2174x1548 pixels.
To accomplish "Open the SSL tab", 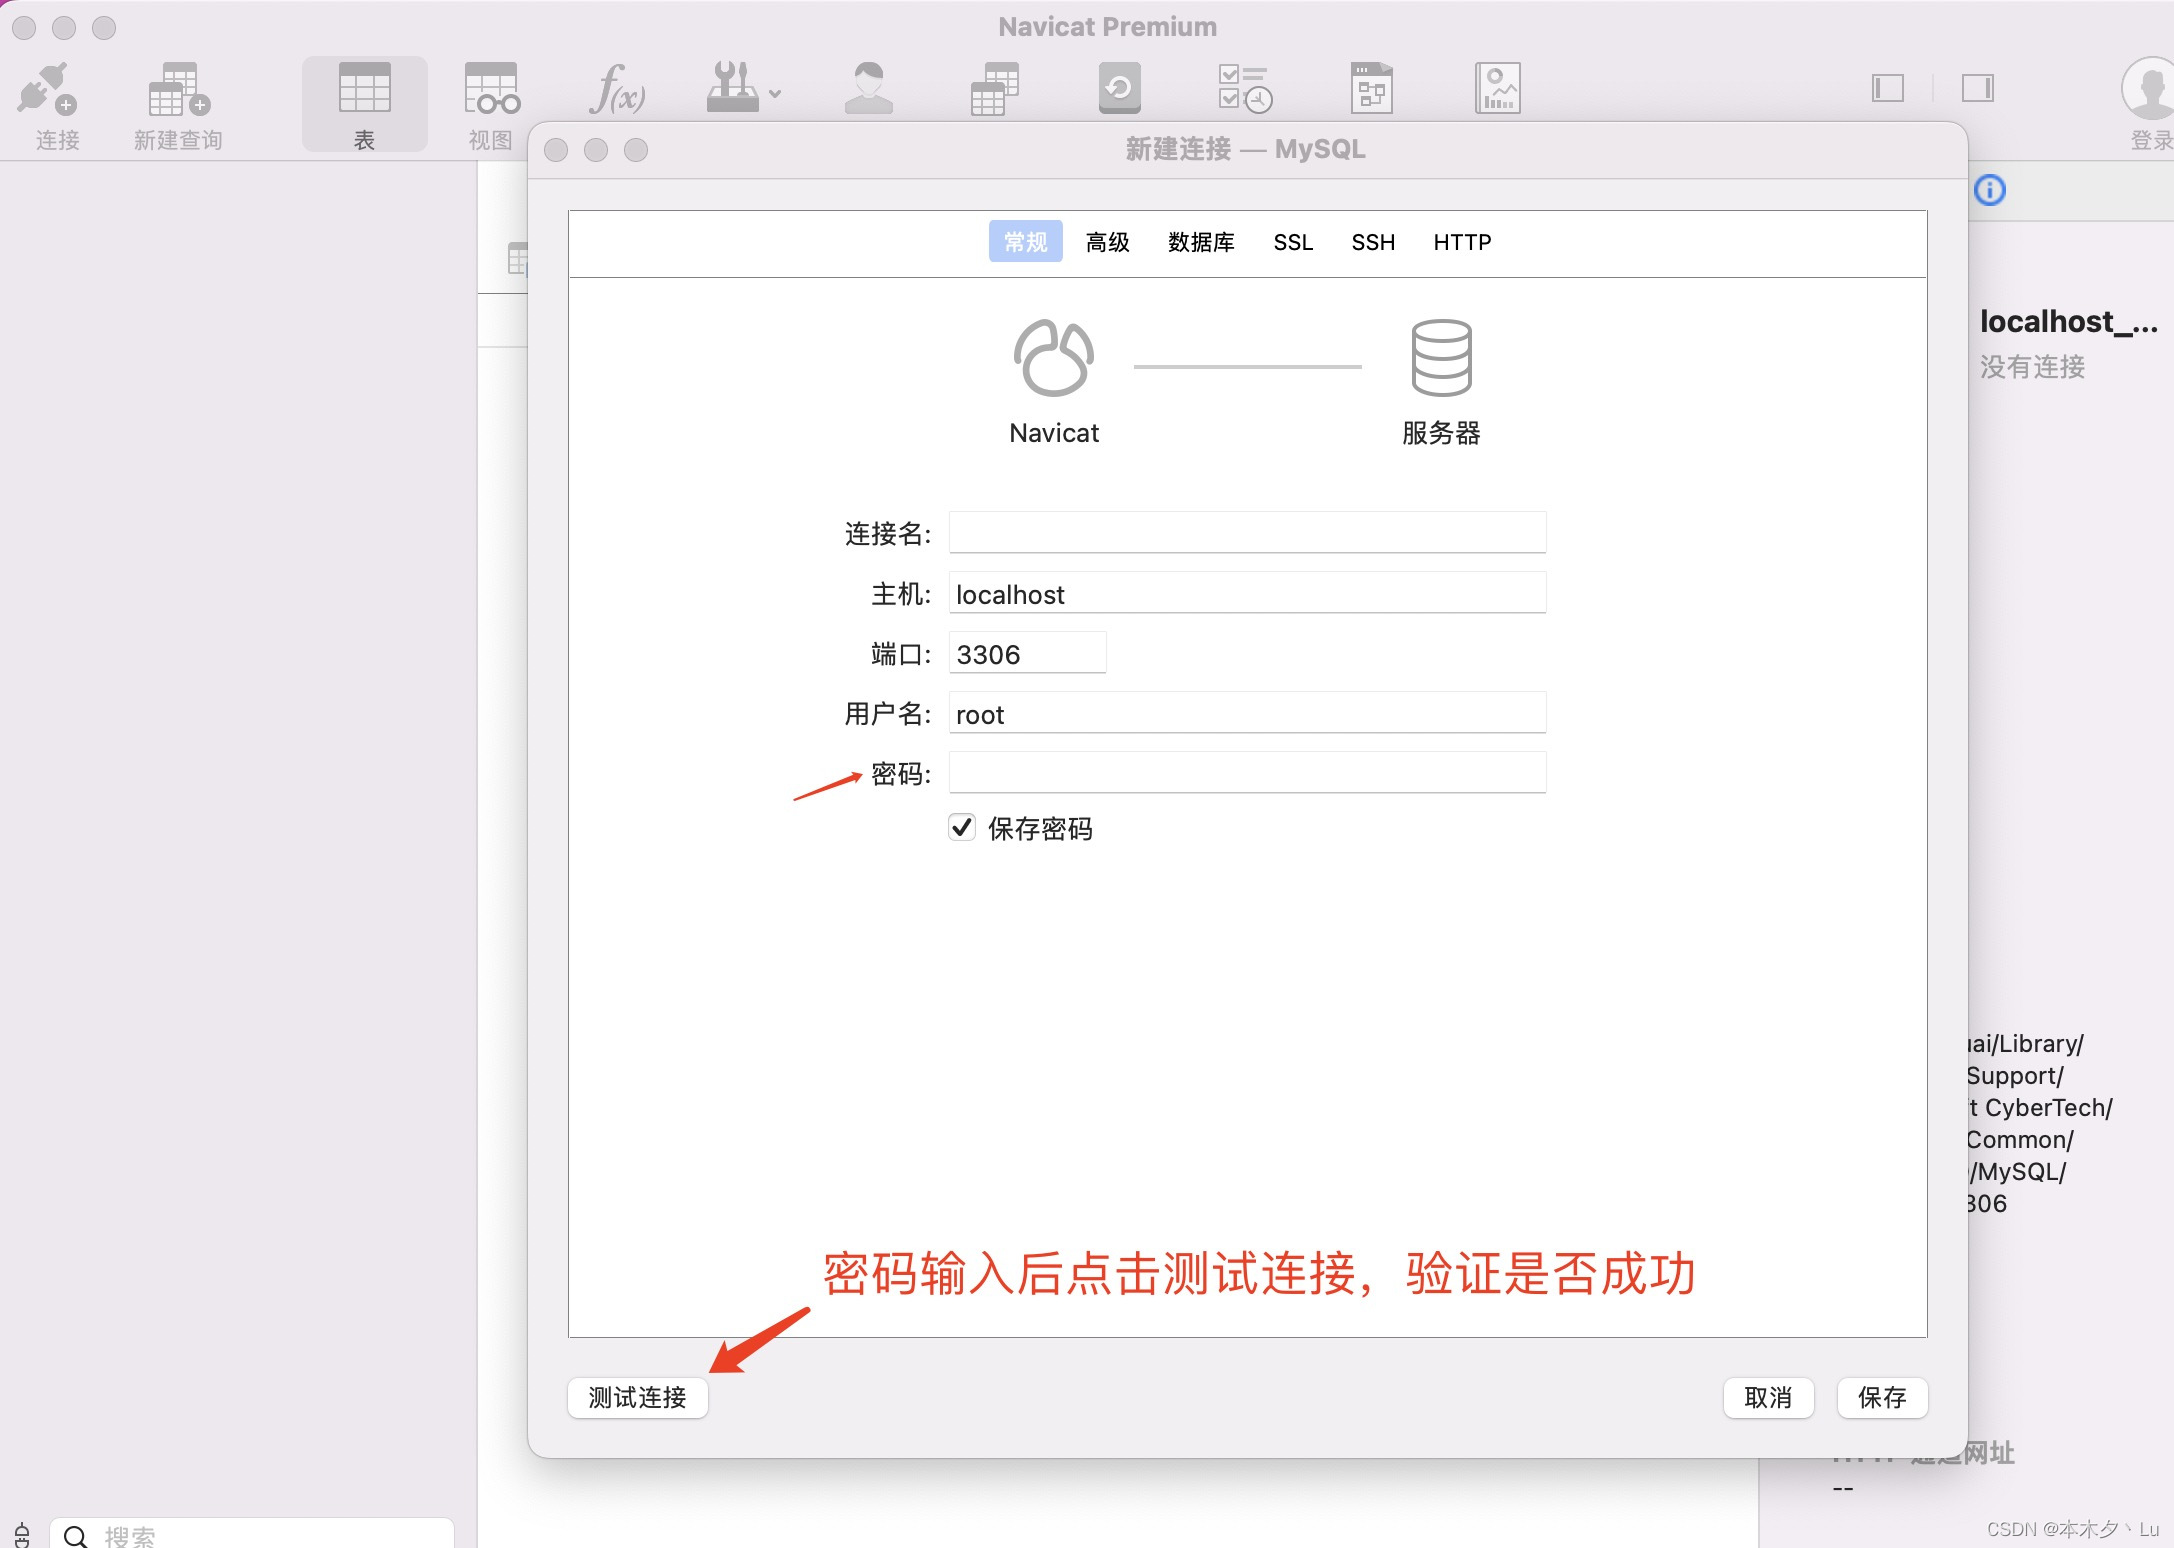I will 1293,242.
